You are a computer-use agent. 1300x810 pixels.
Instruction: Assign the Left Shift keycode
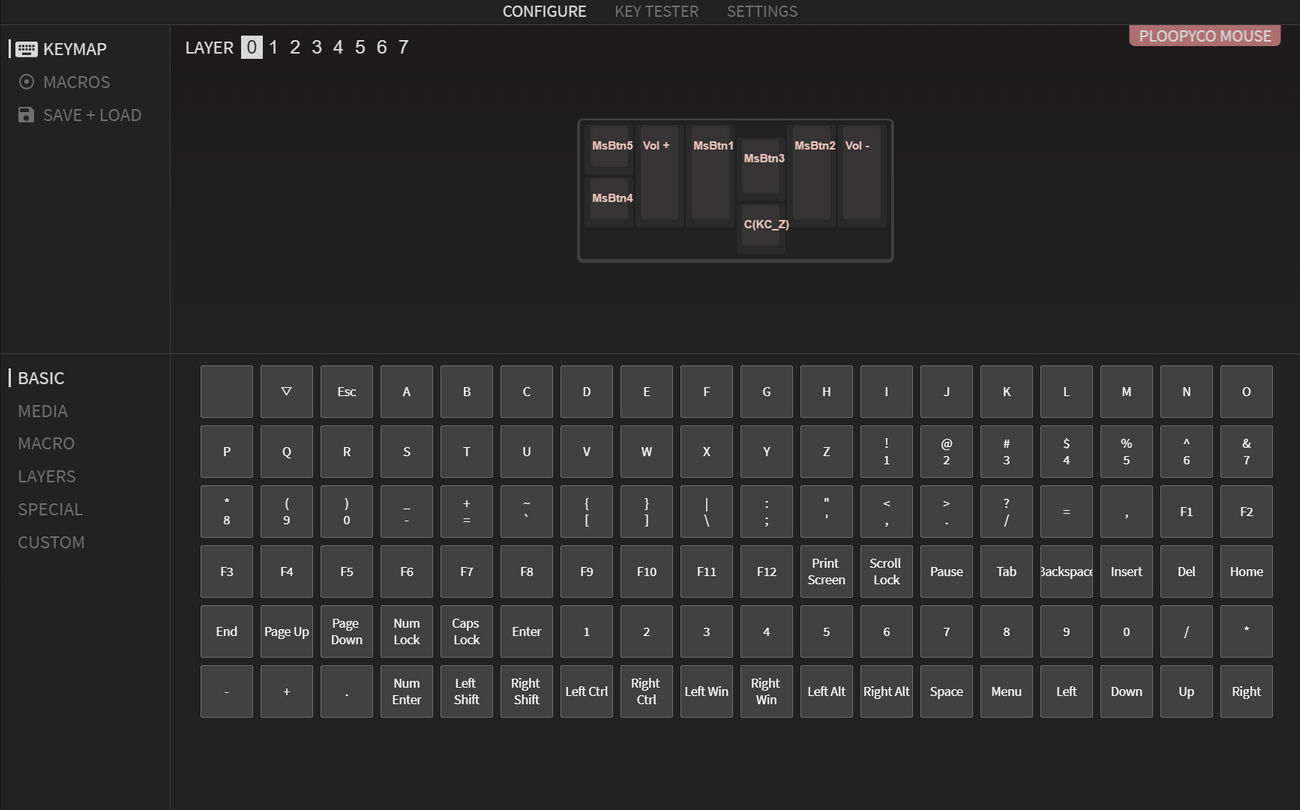click(x=466, y=691)
